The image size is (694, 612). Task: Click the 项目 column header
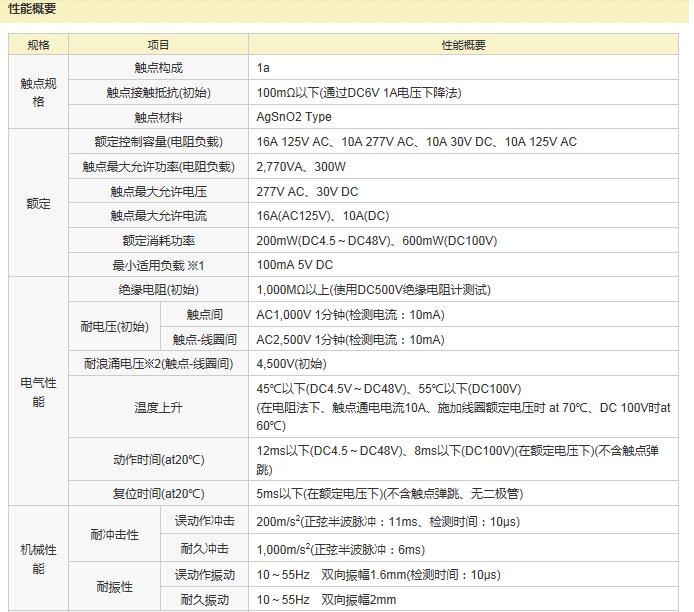tap(158, 45)
